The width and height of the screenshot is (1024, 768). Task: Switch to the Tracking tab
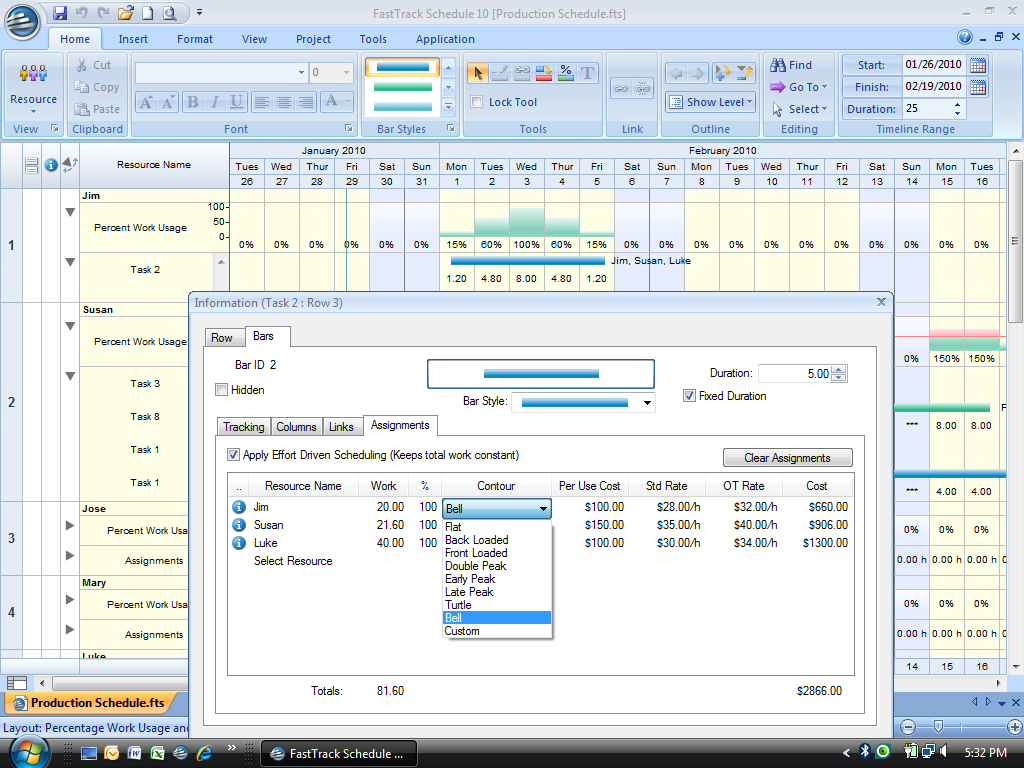(243, 427)
